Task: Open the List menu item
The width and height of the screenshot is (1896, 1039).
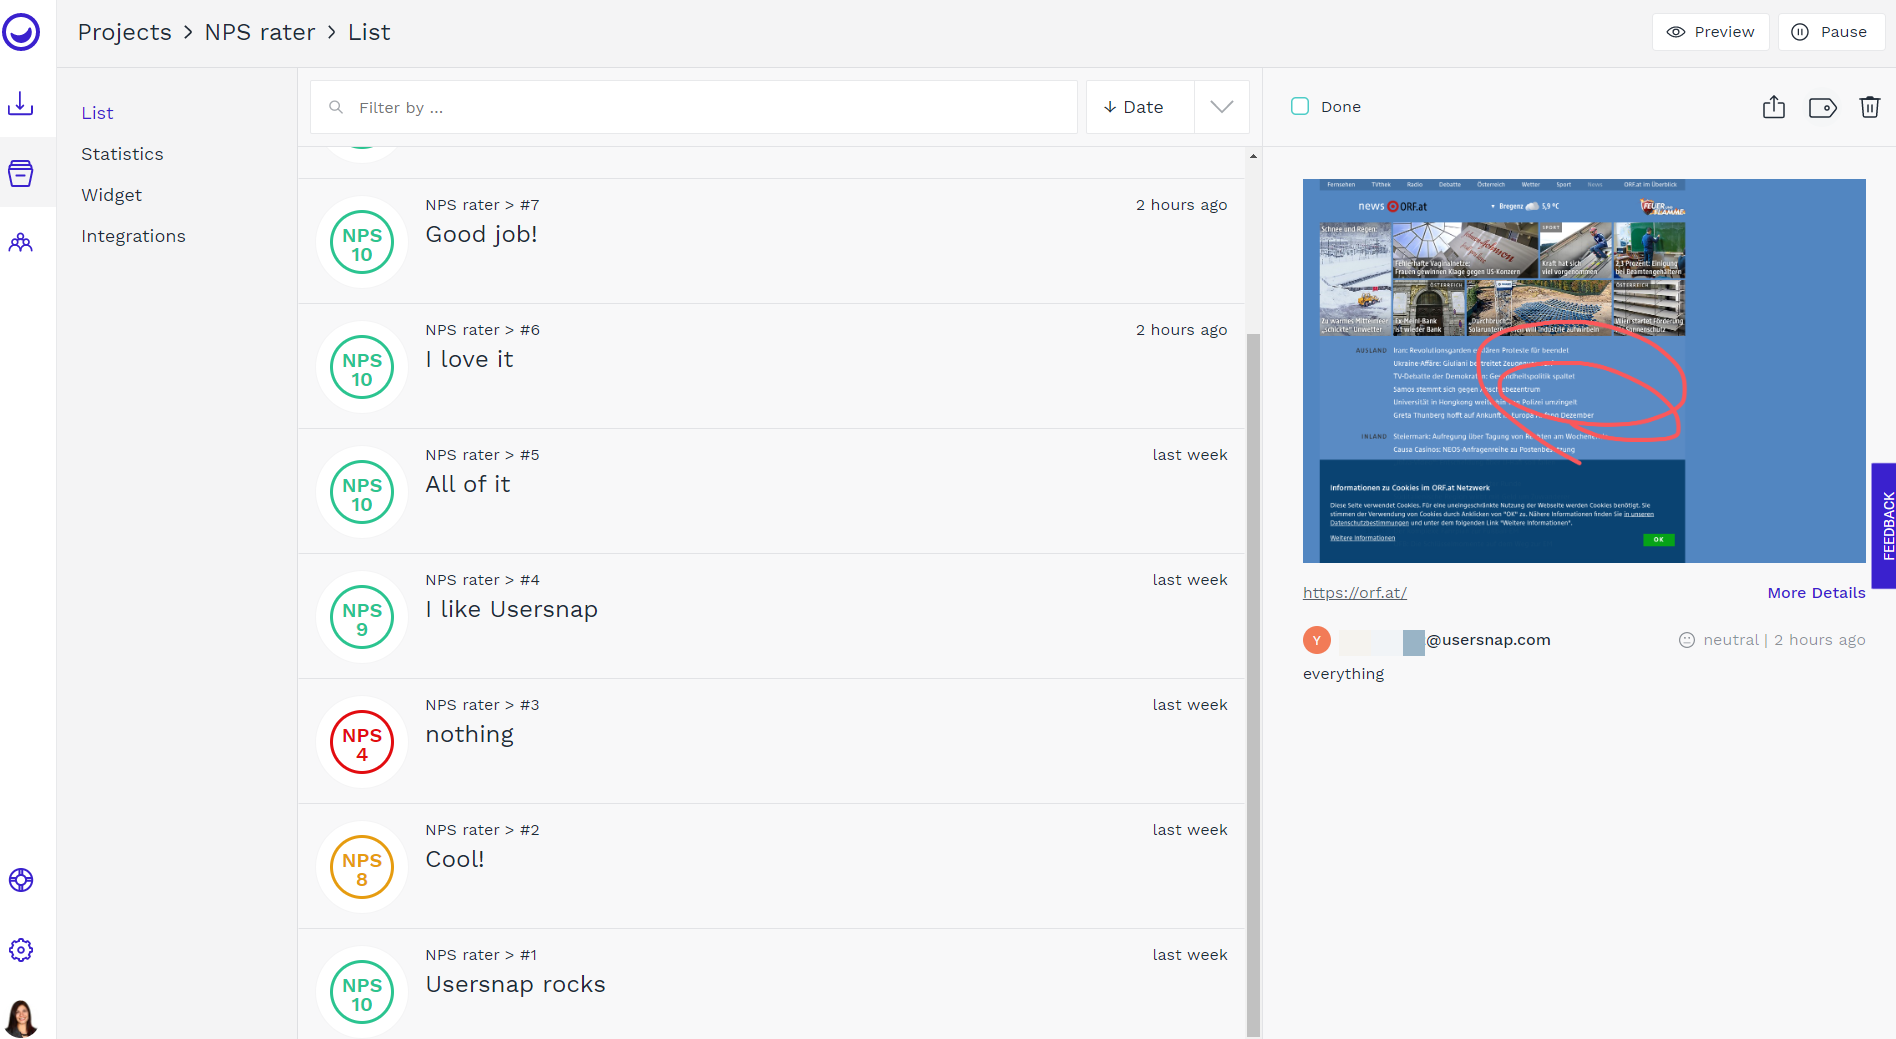Action: click(97, 113)
